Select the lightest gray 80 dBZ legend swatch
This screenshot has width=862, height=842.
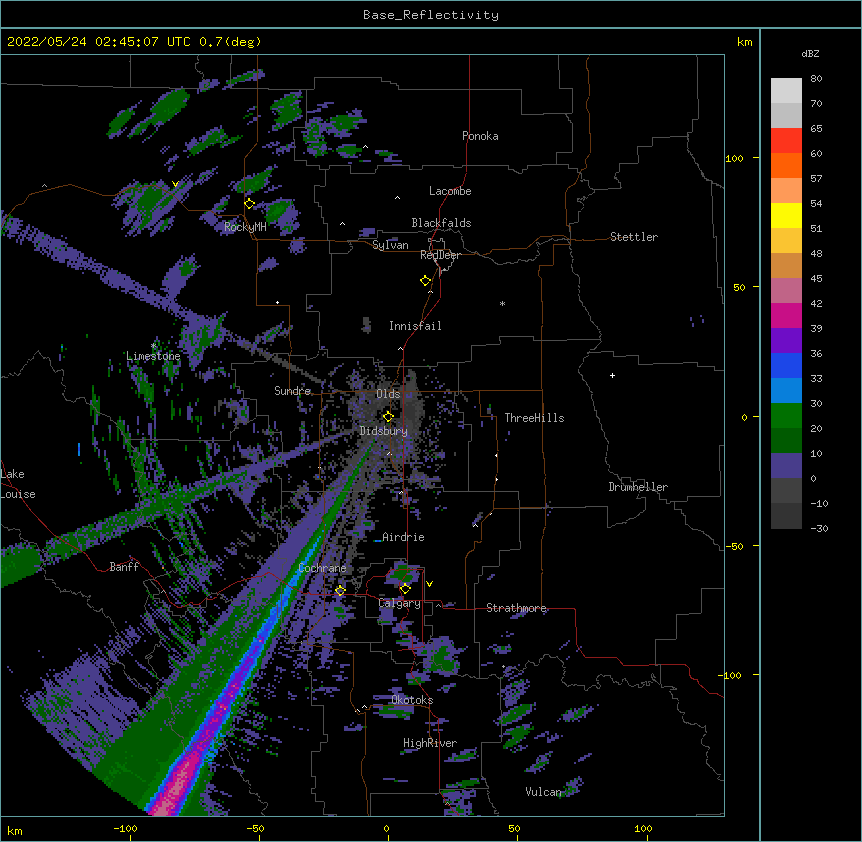click(786, 91)
